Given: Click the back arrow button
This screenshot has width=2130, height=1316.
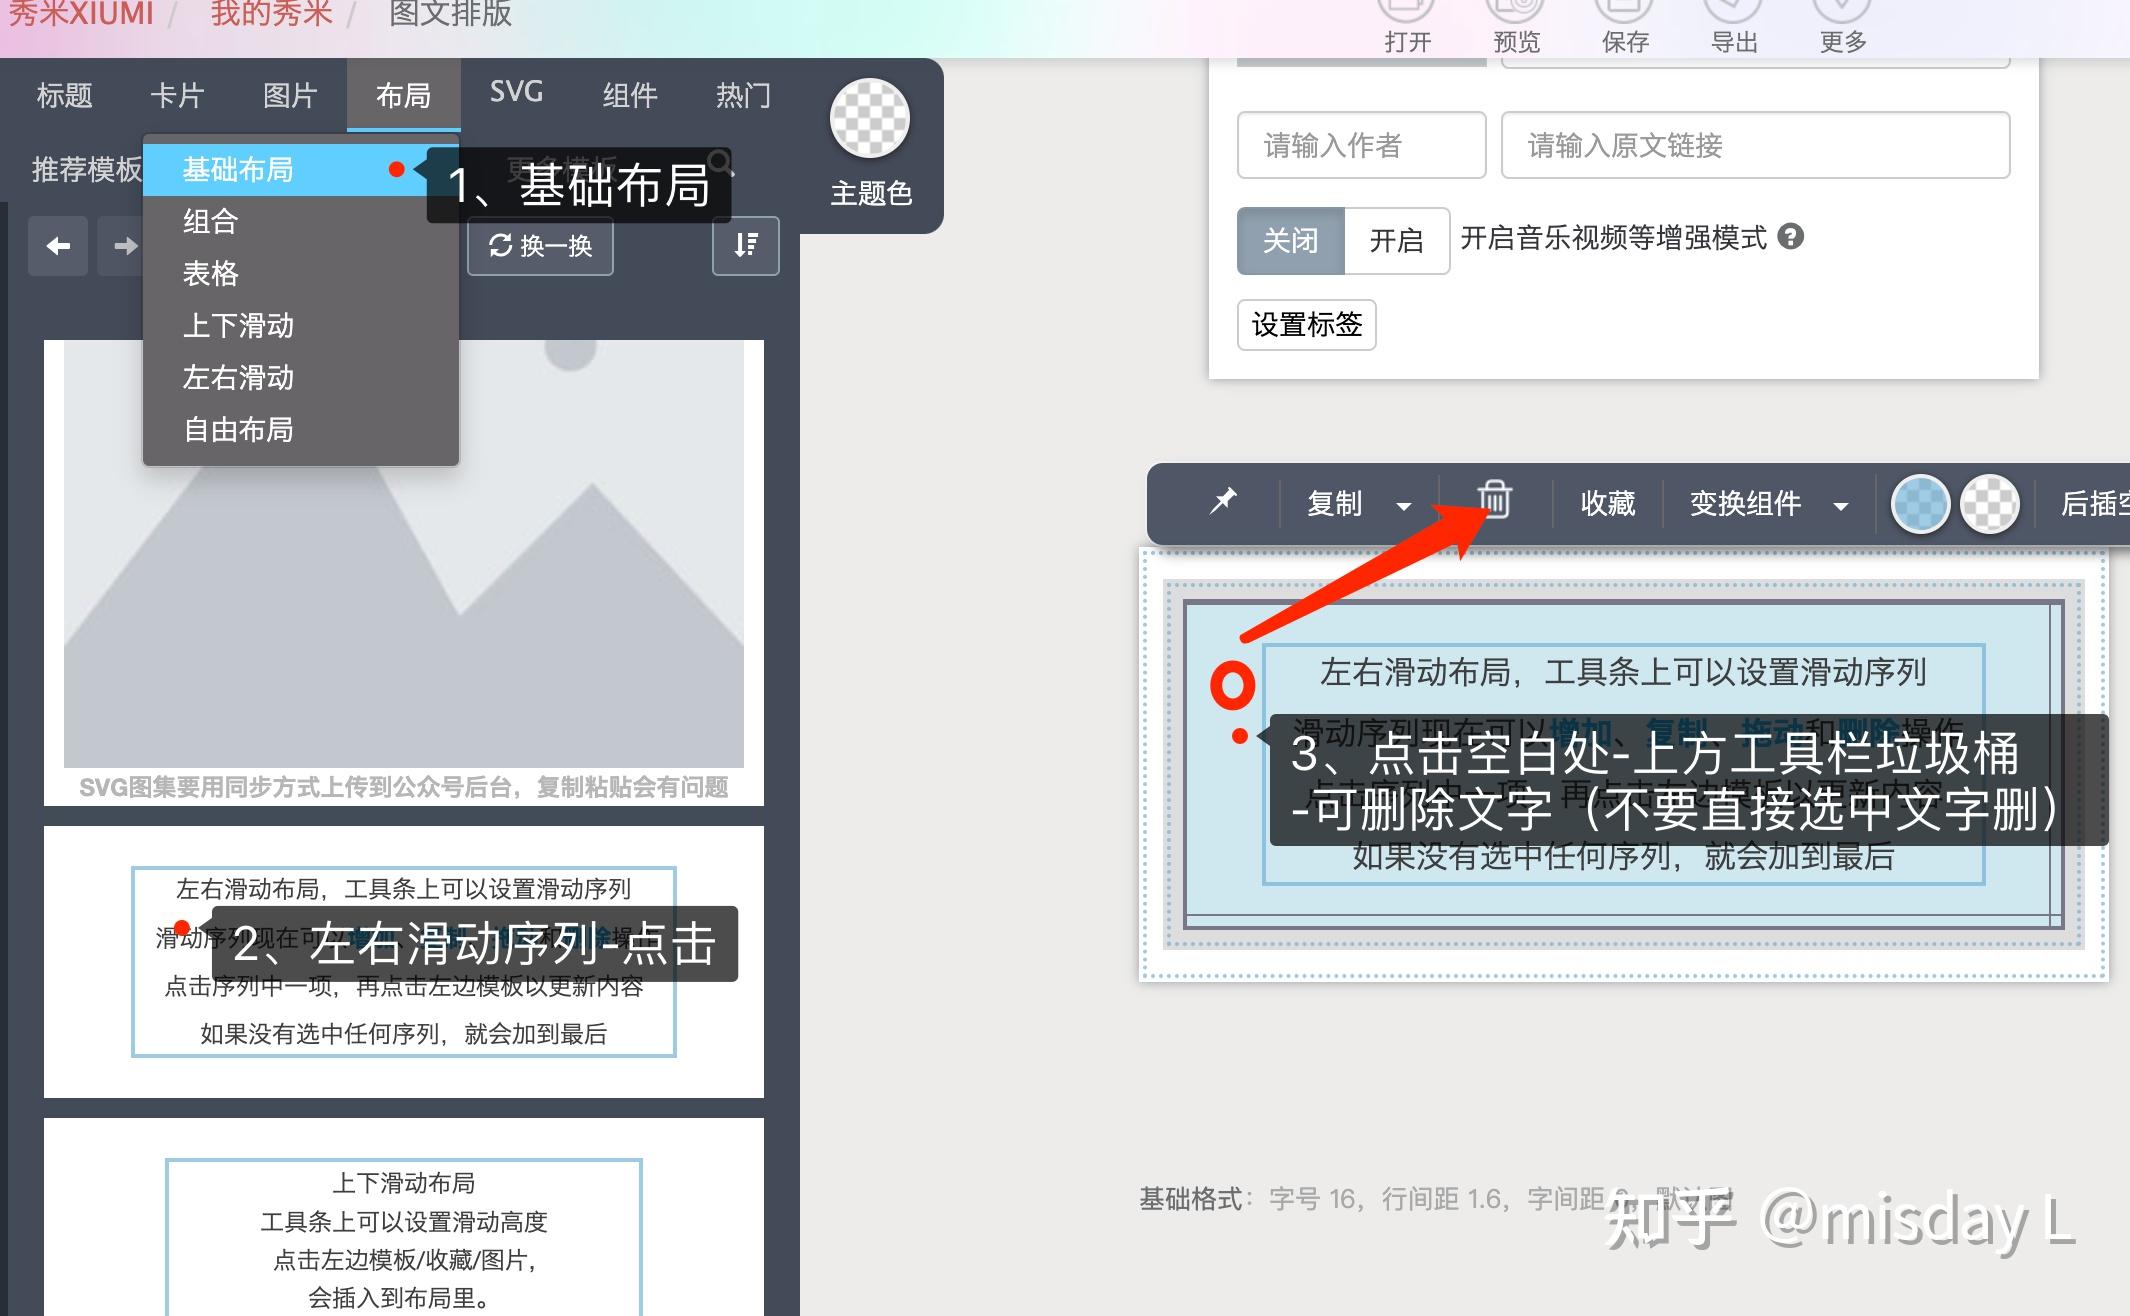Looking at the screenshot, I should click(58, 246).
